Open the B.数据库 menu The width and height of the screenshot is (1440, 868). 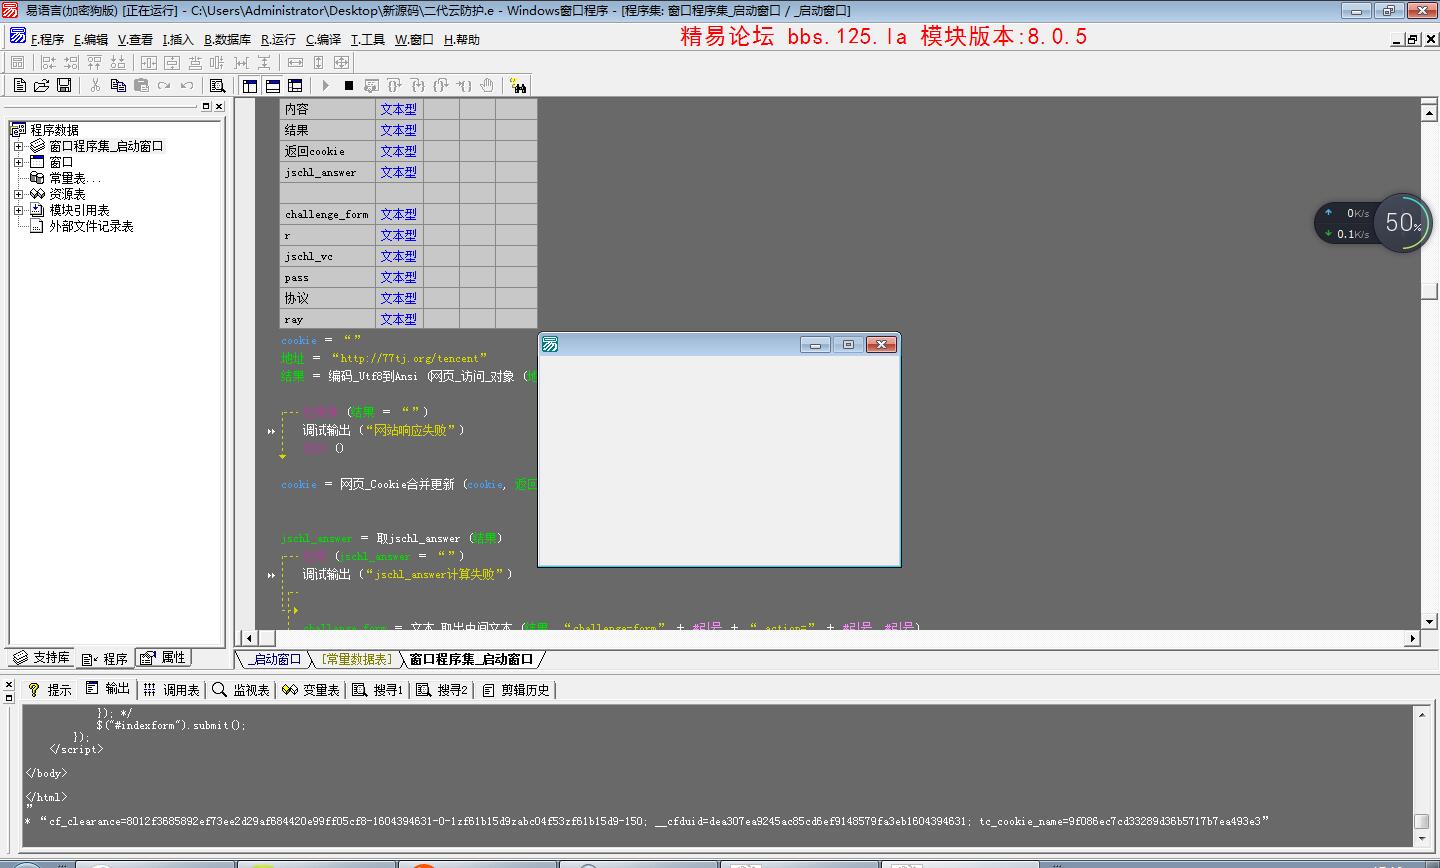pos(228,40)
